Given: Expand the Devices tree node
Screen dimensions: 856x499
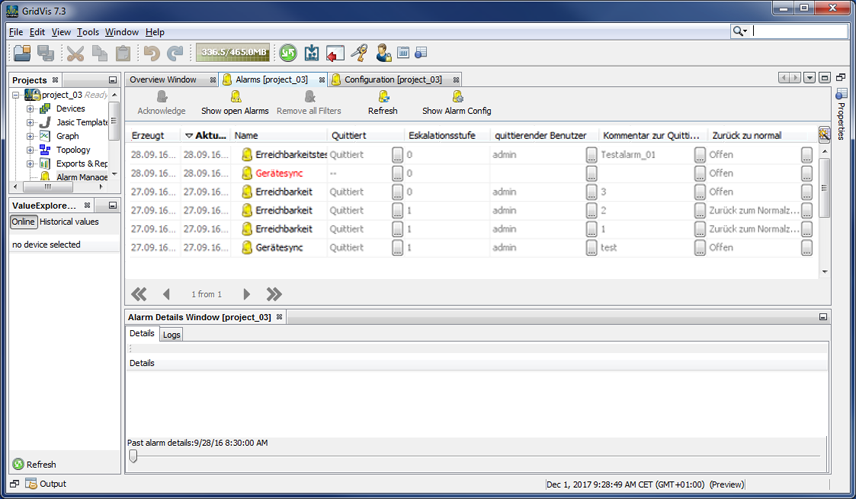Looking at the screenshot, I should point(31,109).
